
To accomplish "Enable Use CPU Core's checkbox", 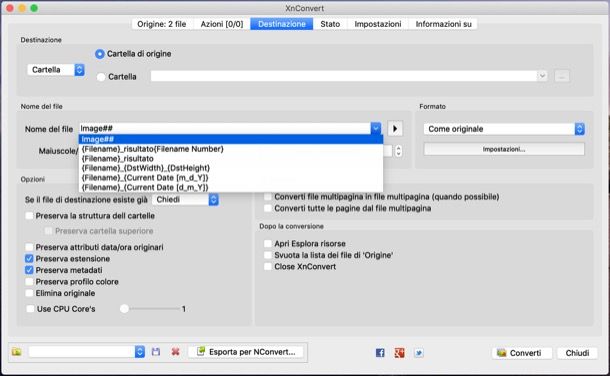I will click(30, 309).
